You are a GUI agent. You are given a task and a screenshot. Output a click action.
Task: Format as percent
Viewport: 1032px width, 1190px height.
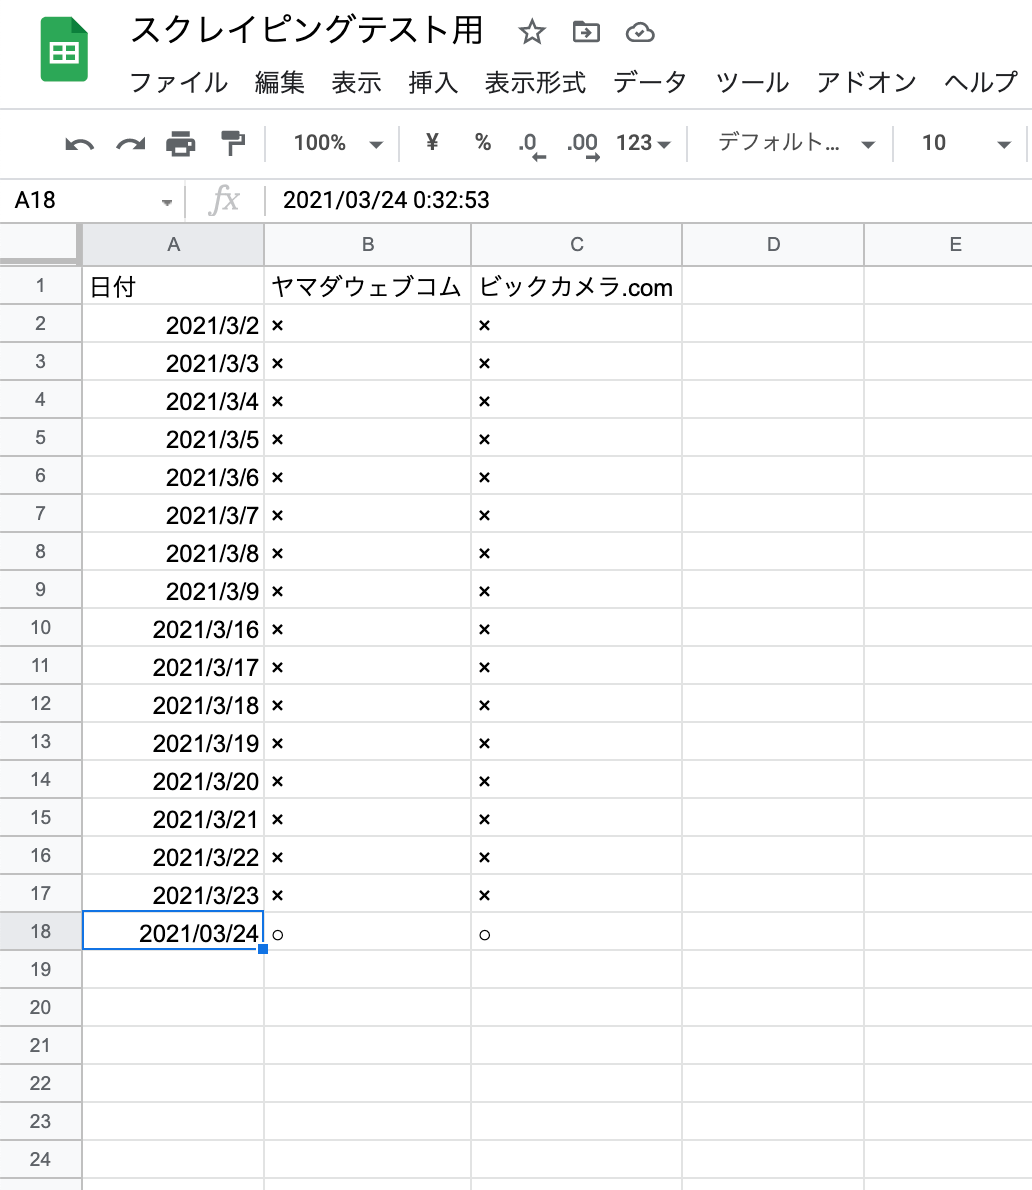[x=483, y=142]
